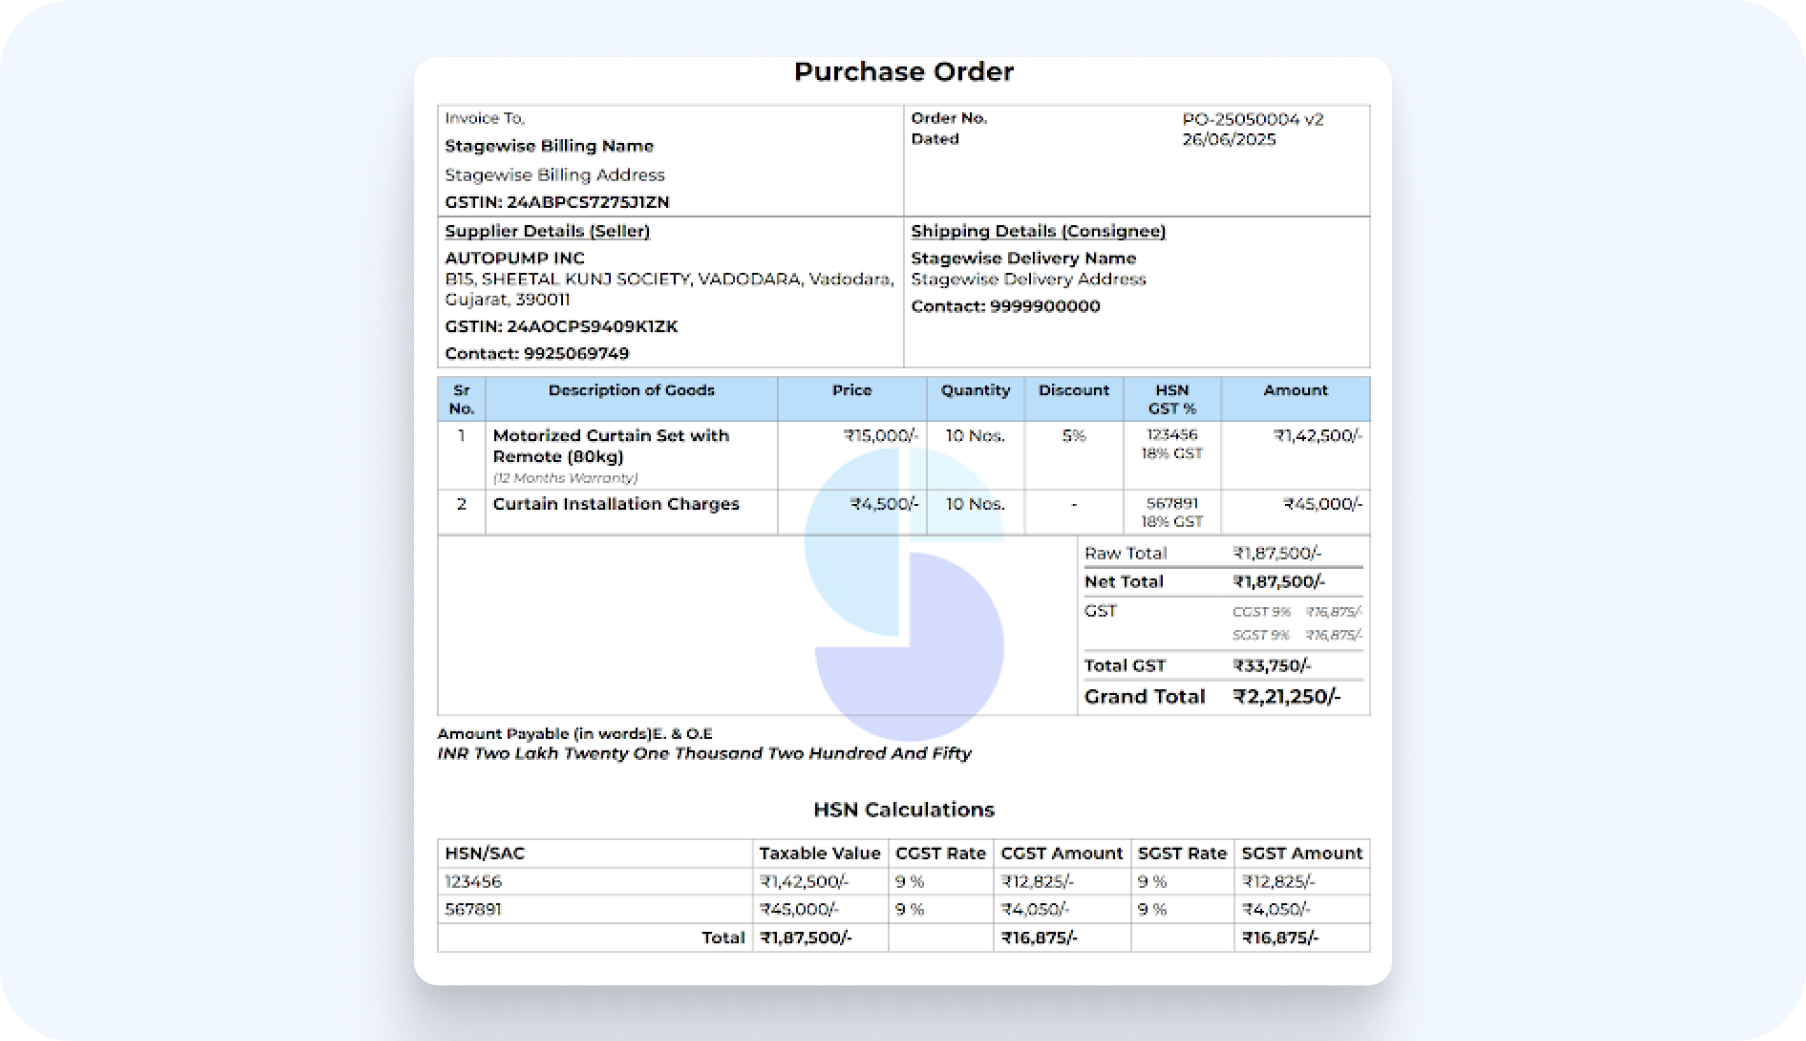Click the watermark logo in the document center
The image size is (1806, 1041).
[904, 594]
